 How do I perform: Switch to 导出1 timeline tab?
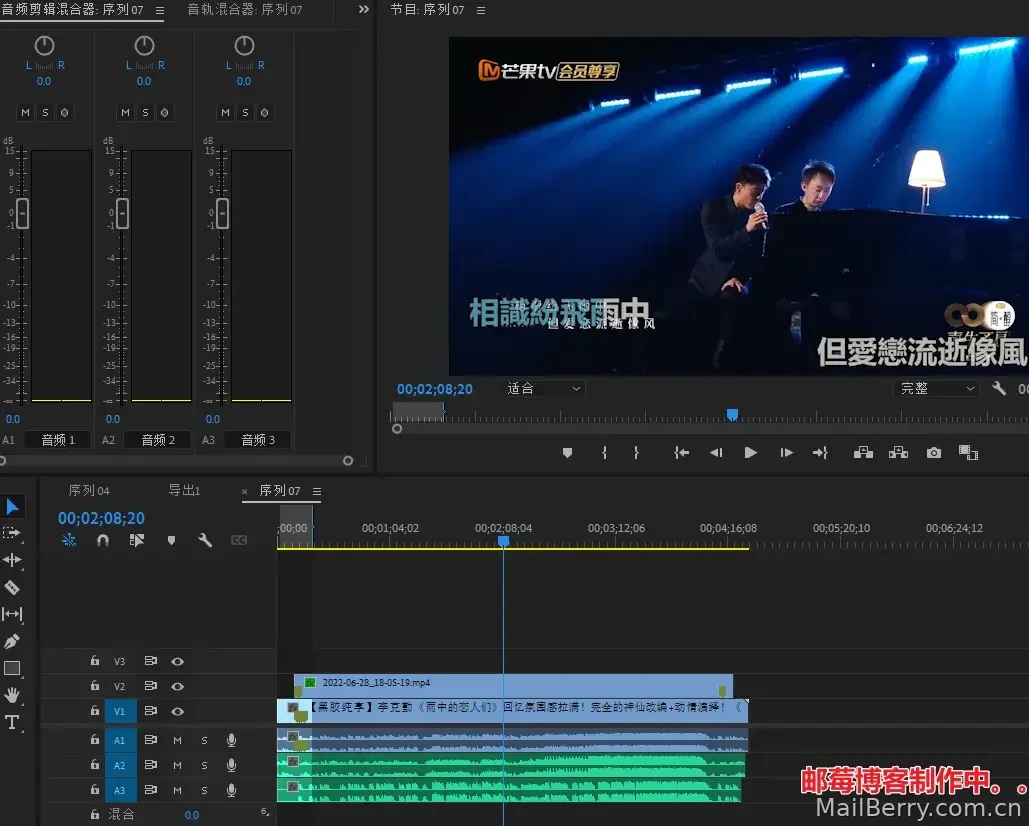point(184,489)
